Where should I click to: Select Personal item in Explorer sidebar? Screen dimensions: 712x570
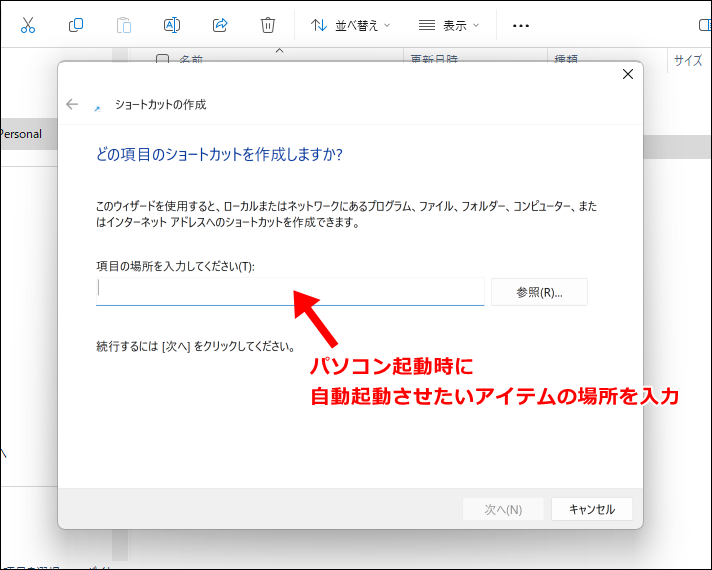click(x=27, y=134)
